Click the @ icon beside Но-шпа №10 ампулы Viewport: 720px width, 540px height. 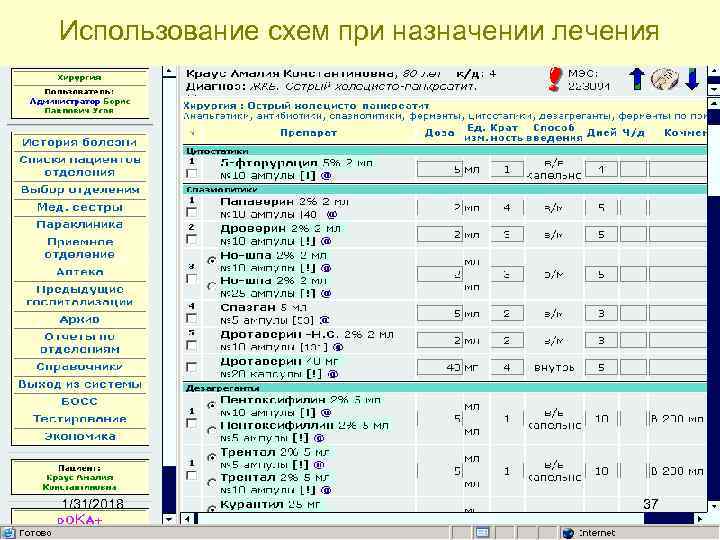point(326,268)
